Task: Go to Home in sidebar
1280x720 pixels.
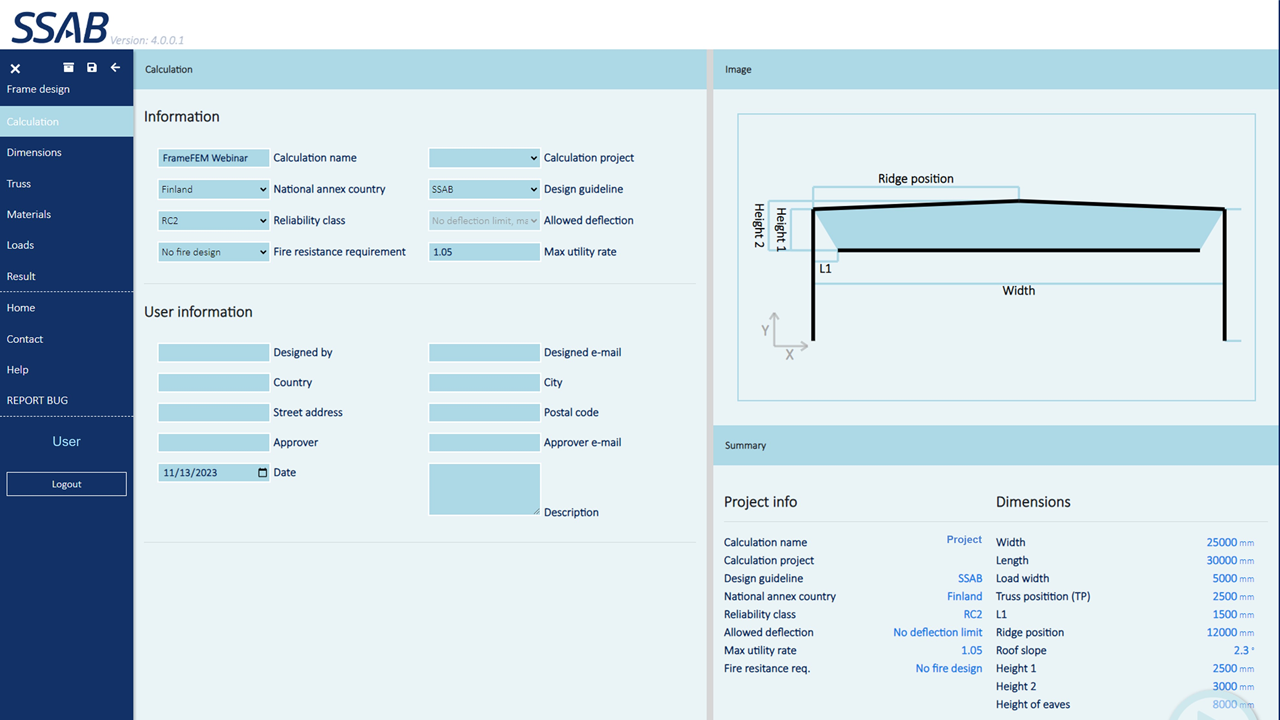Action: [x=67, y=308]
